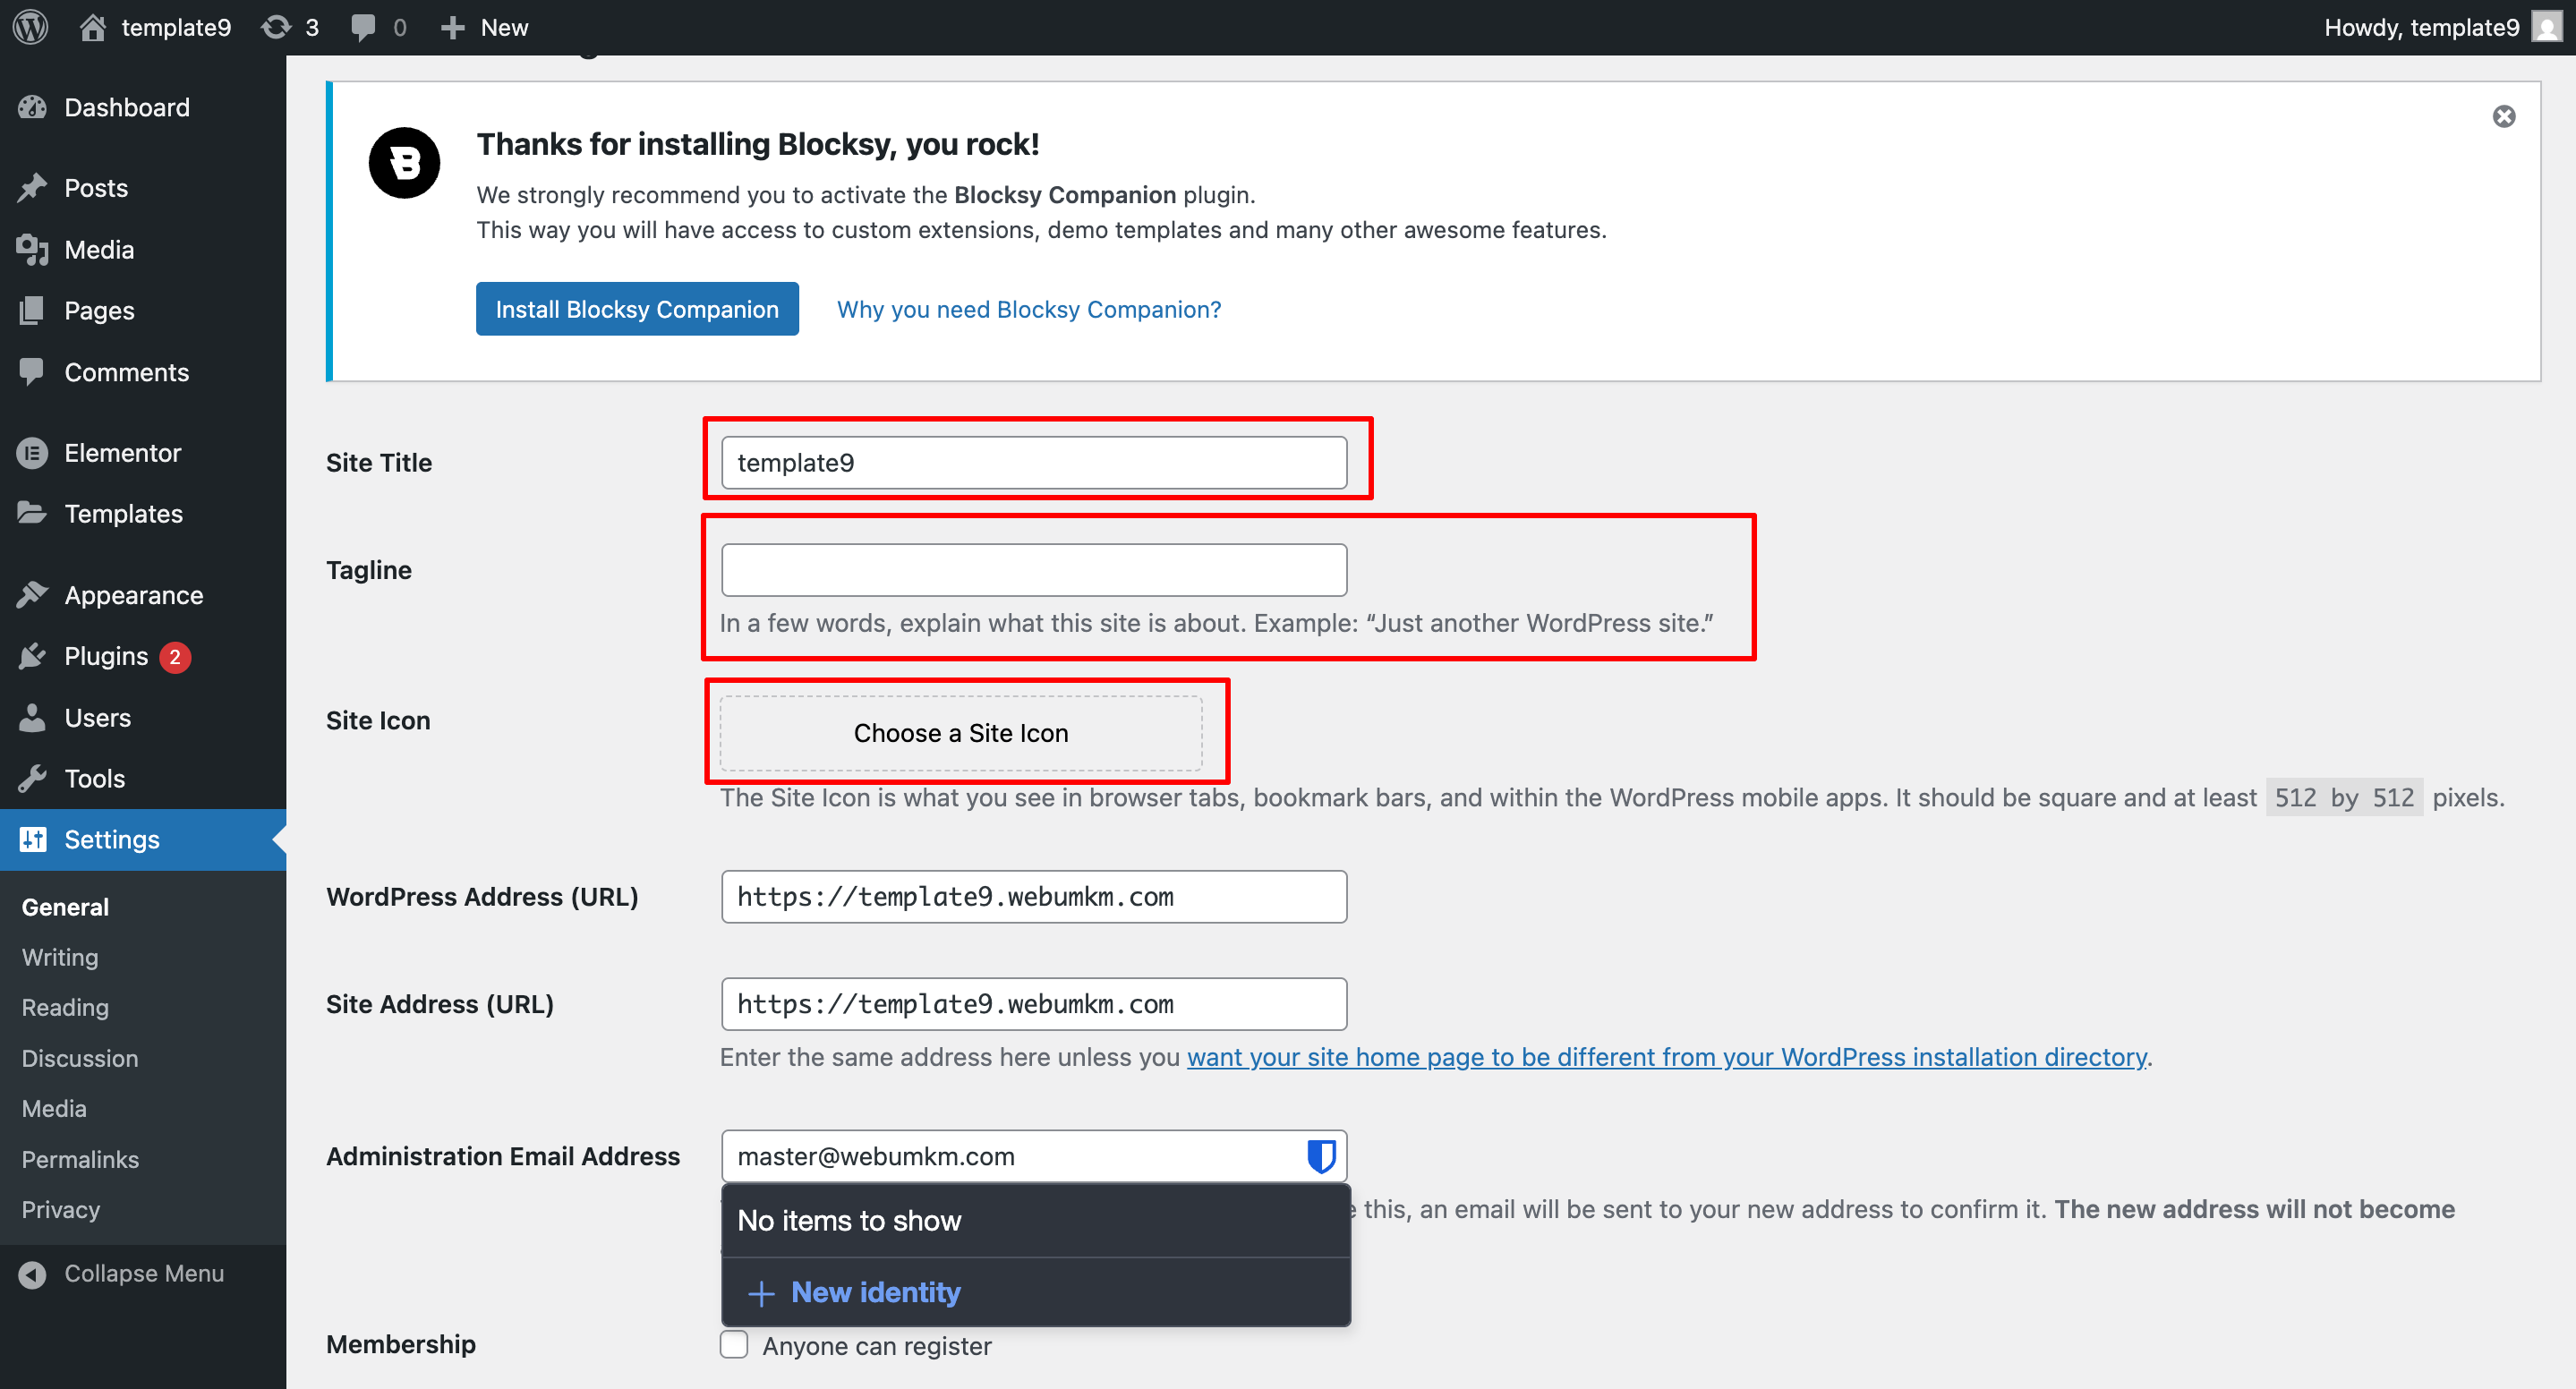
Task: Open Howdy, template9 account menu
Action: point(2420,27)
